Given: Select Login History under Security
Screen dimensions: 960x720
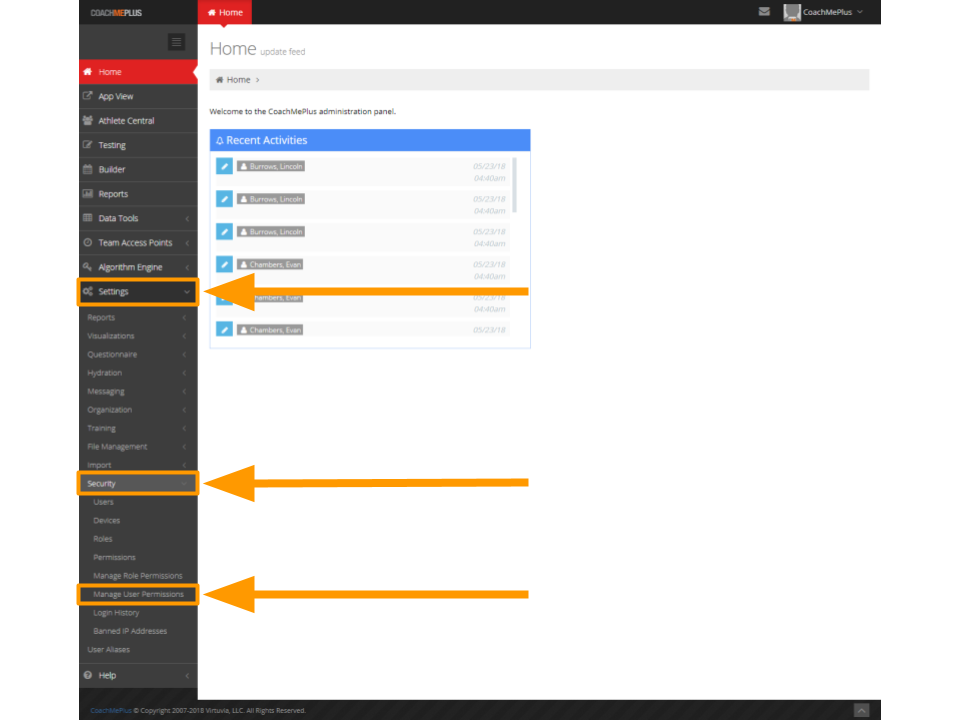Looking at the screenshot, I should (116, 613).
